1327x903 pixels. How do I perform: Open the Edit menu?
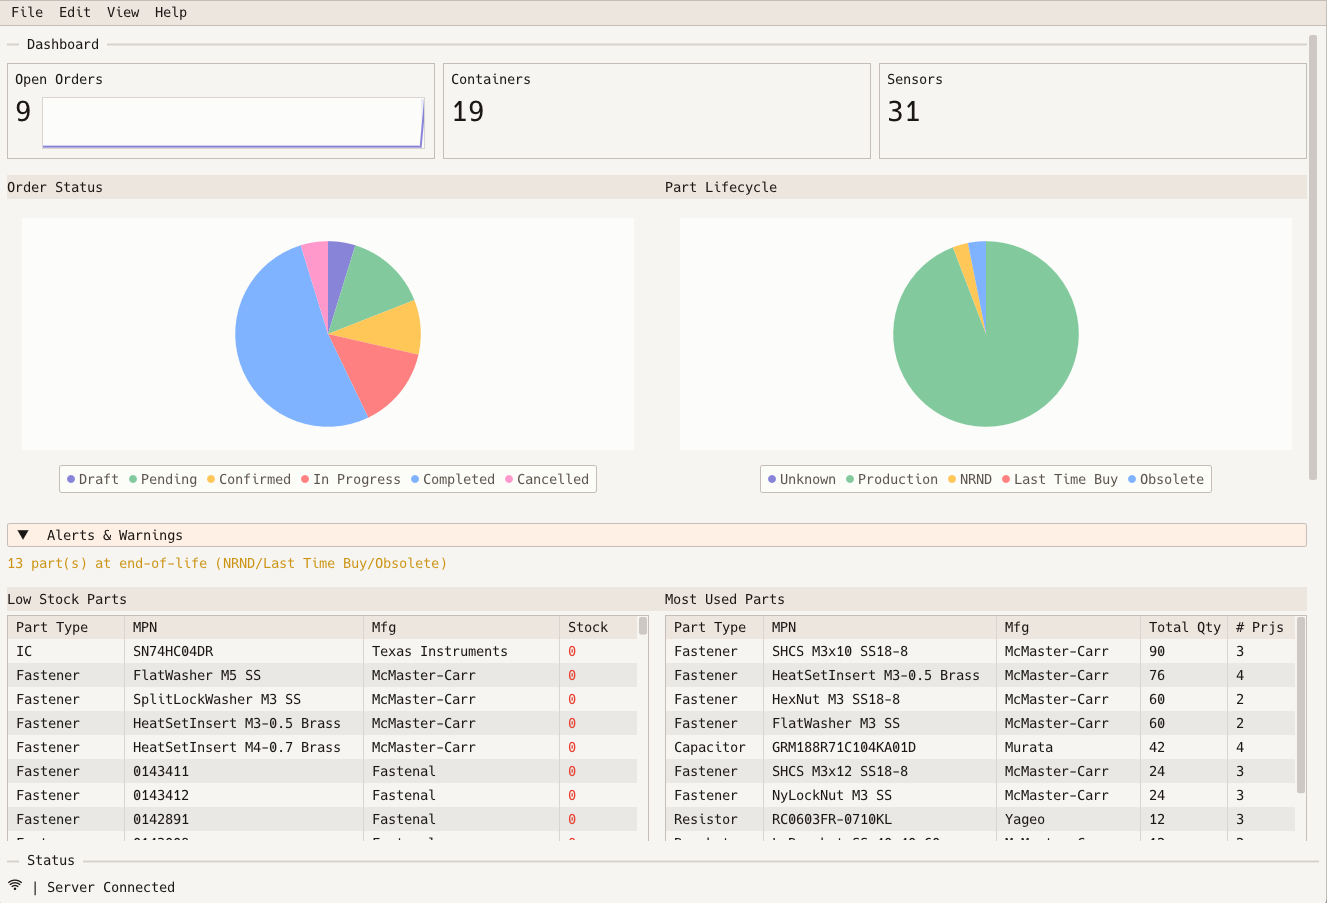pos(75,12)
